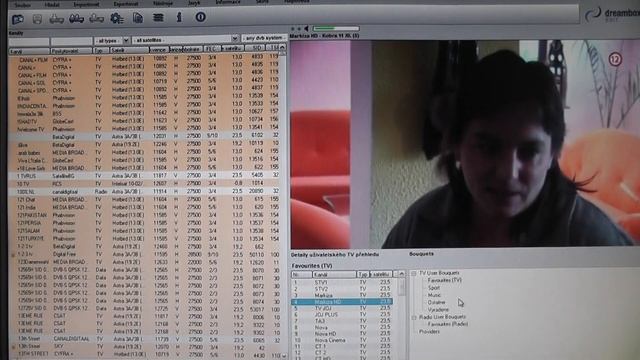Select the 10 TV channel row

tap(144, 183)
